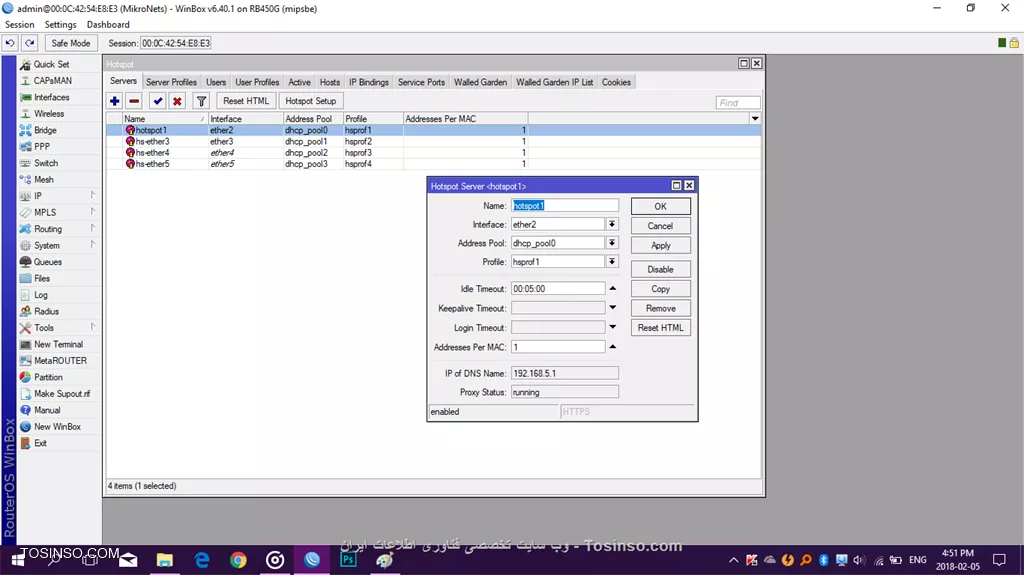Click the Name input field
The height and width of the screenshot is (575, 1024).
[x=565, y=206]
